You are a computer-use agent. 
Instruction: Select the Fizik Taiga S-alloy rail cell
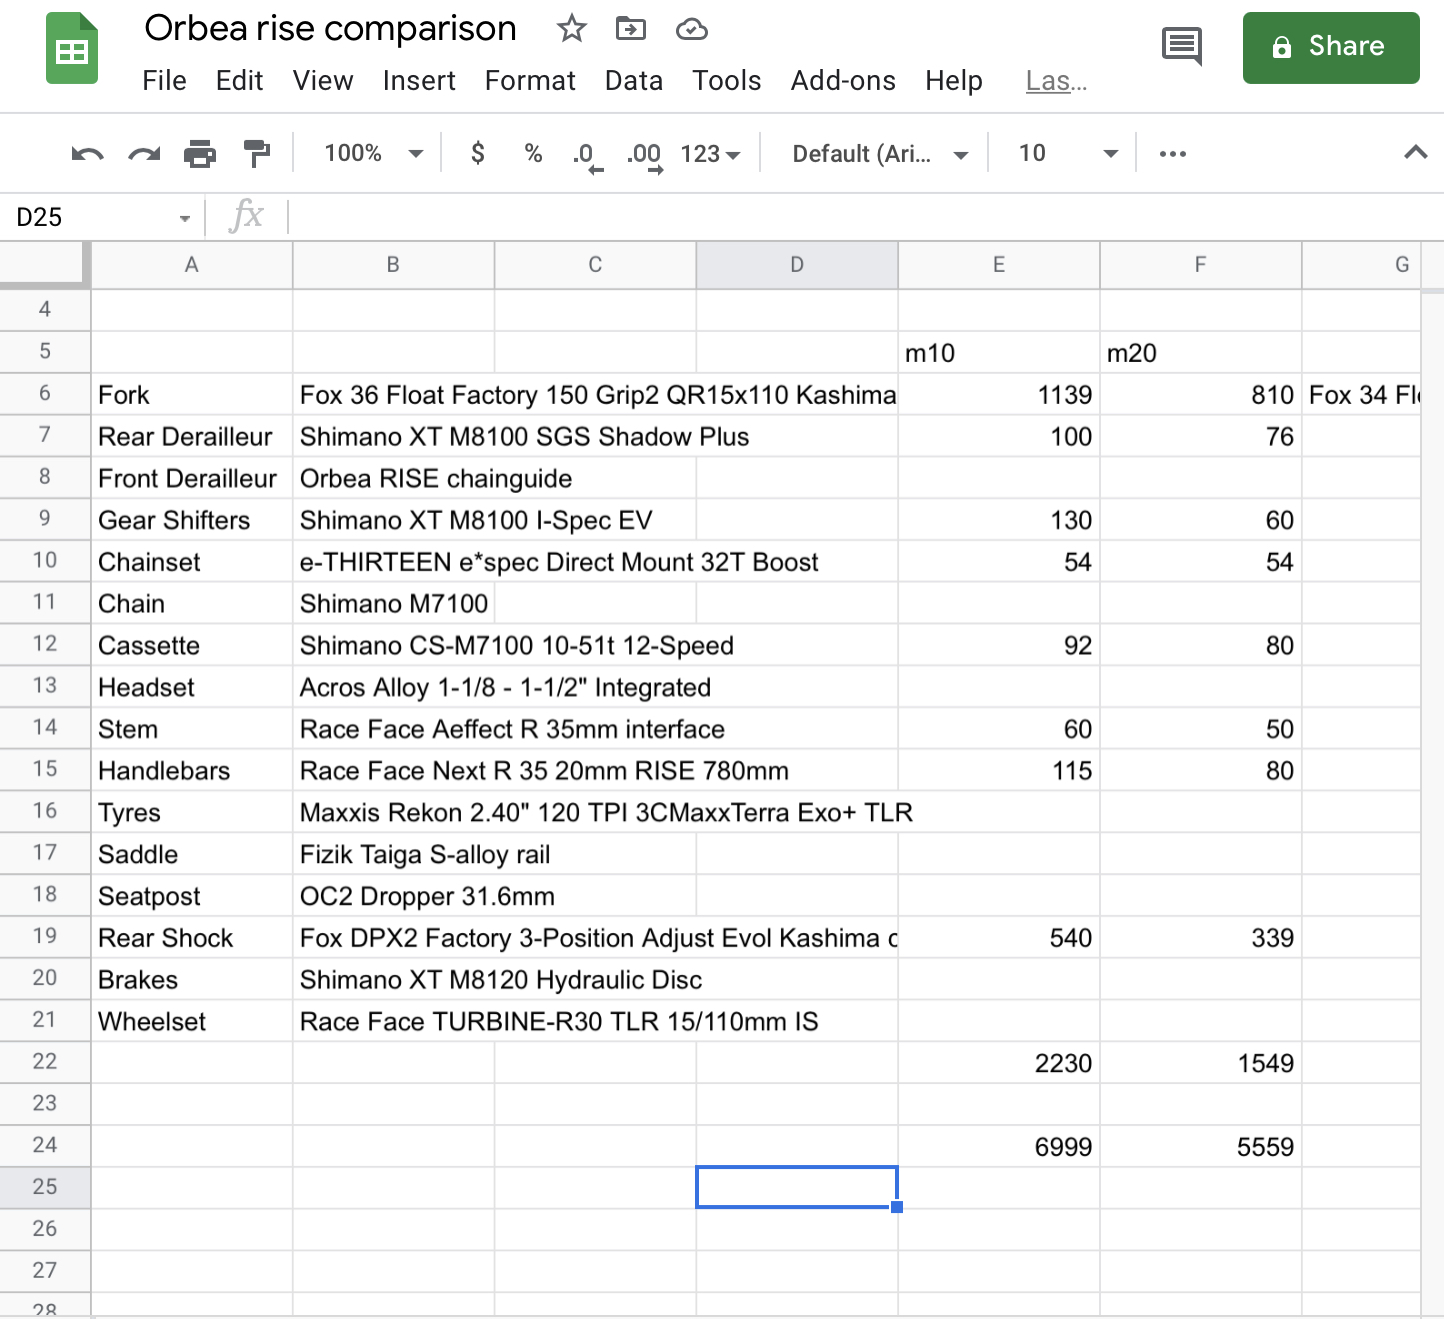pyautogui.click(x=393, y=855)
